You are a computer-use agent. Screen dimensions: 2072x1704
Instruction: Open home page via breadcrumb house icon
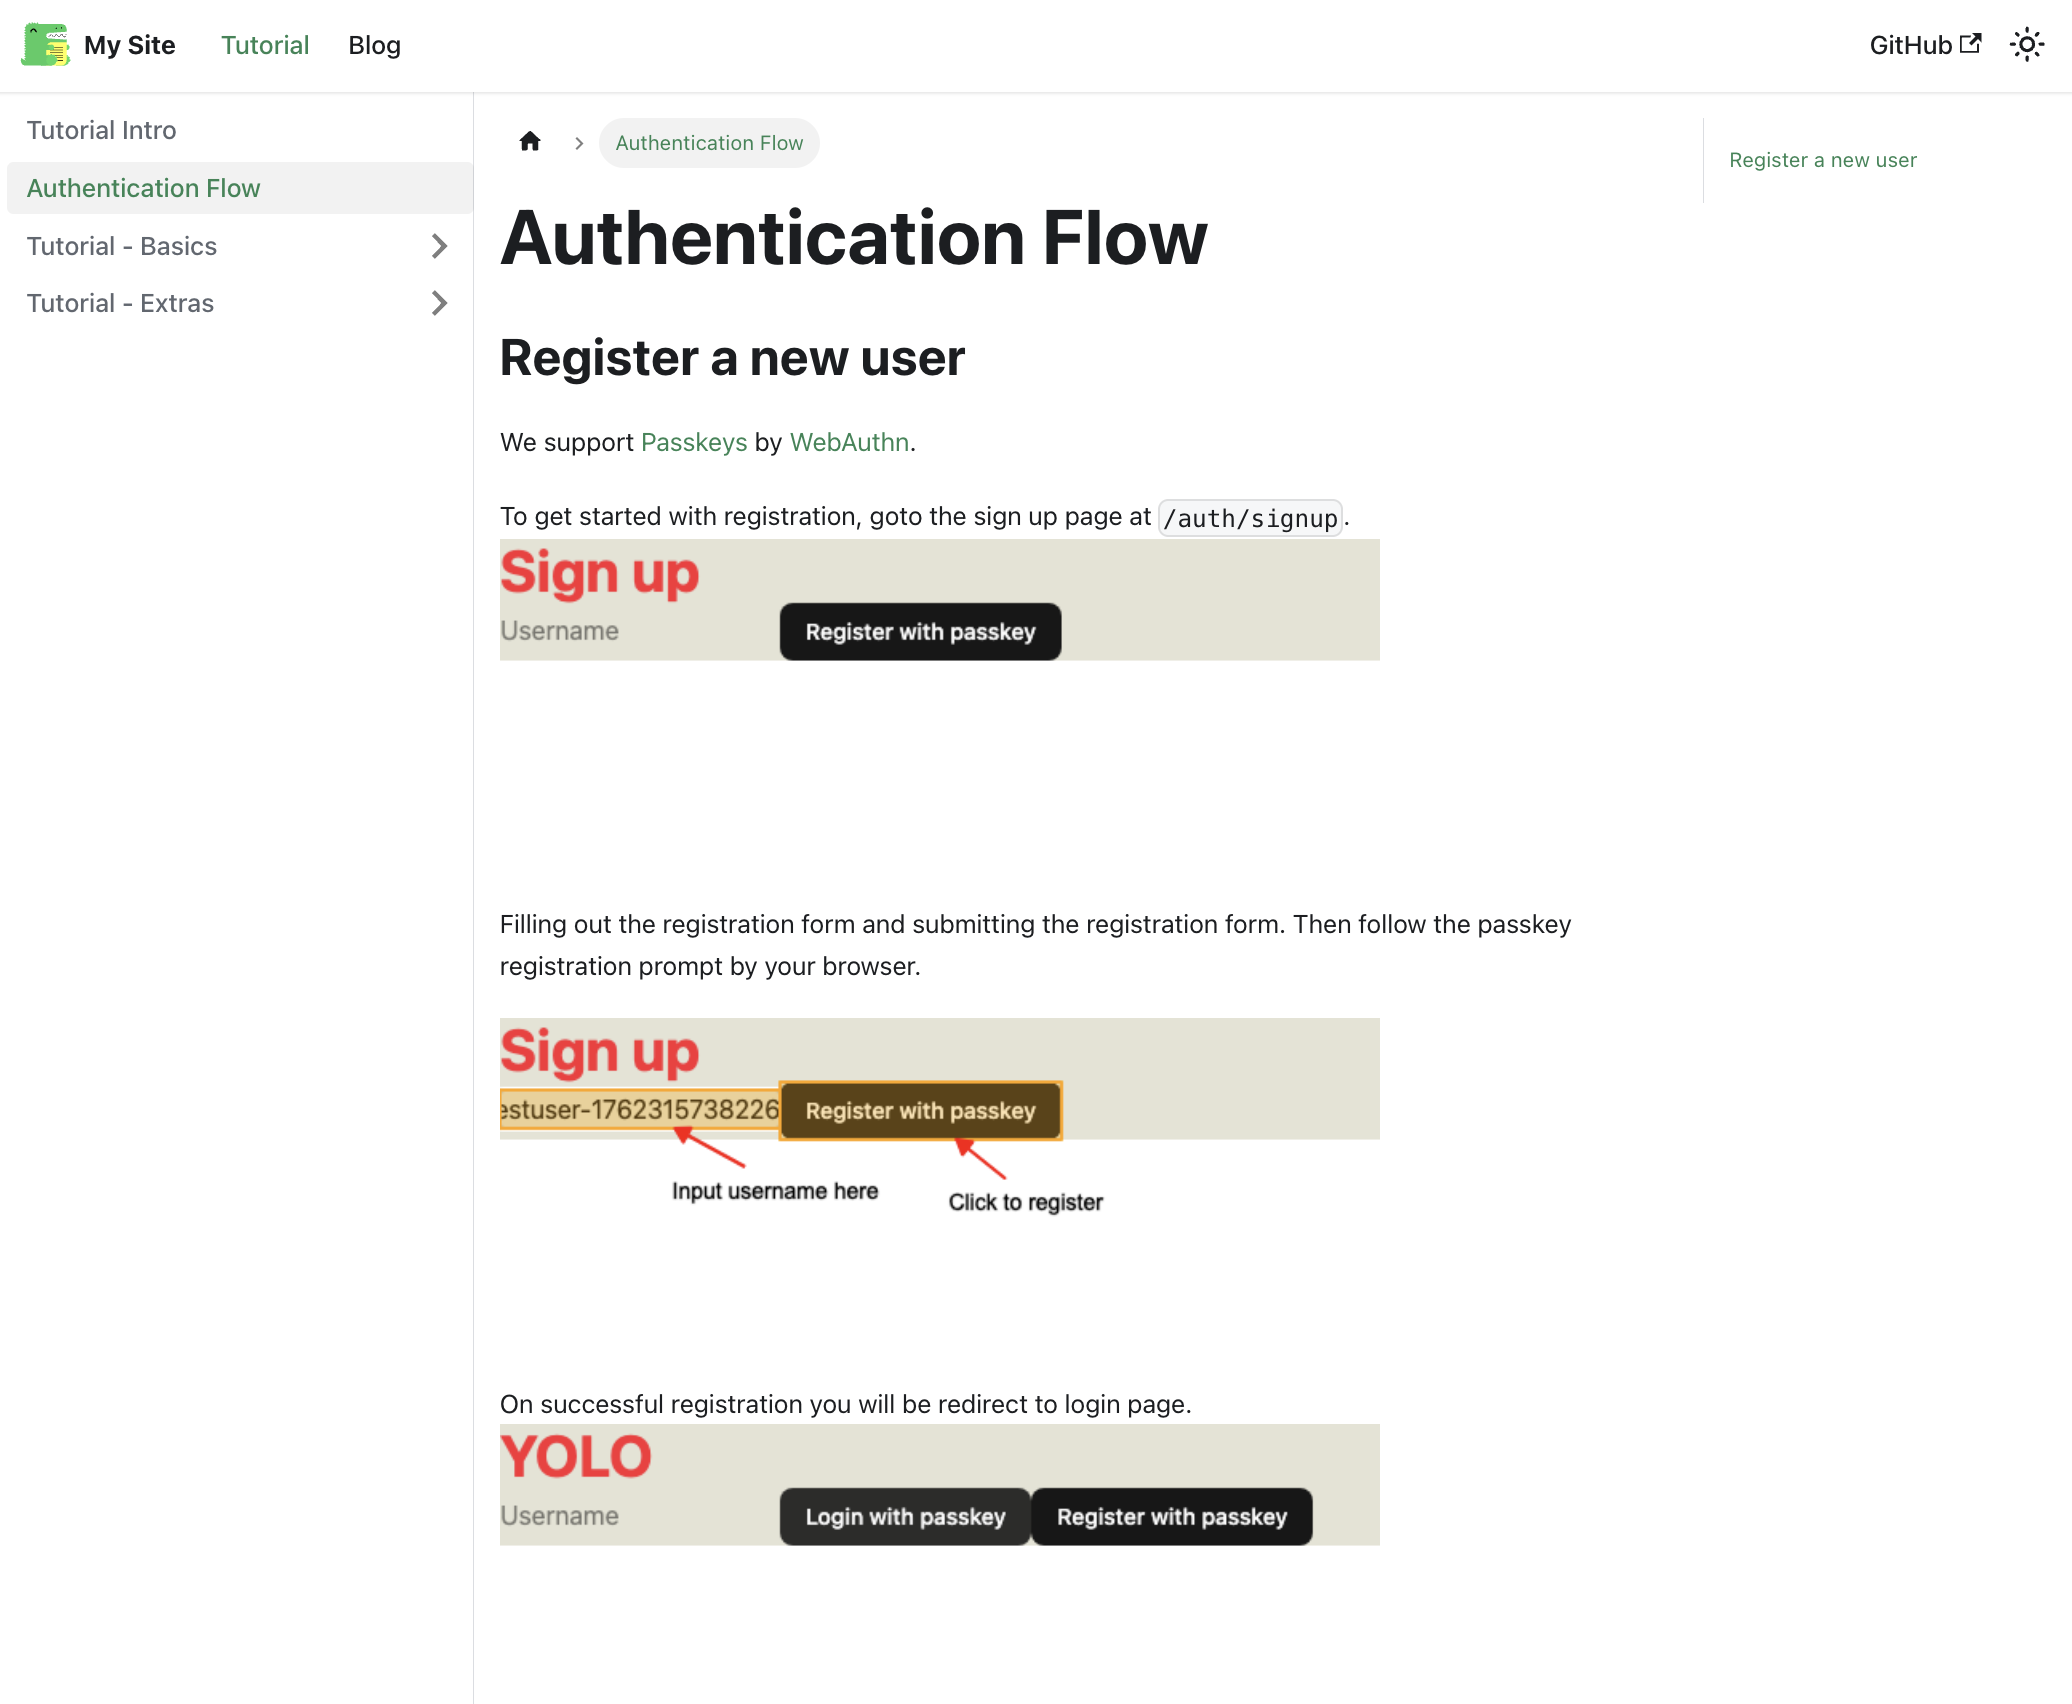(529, 142)
